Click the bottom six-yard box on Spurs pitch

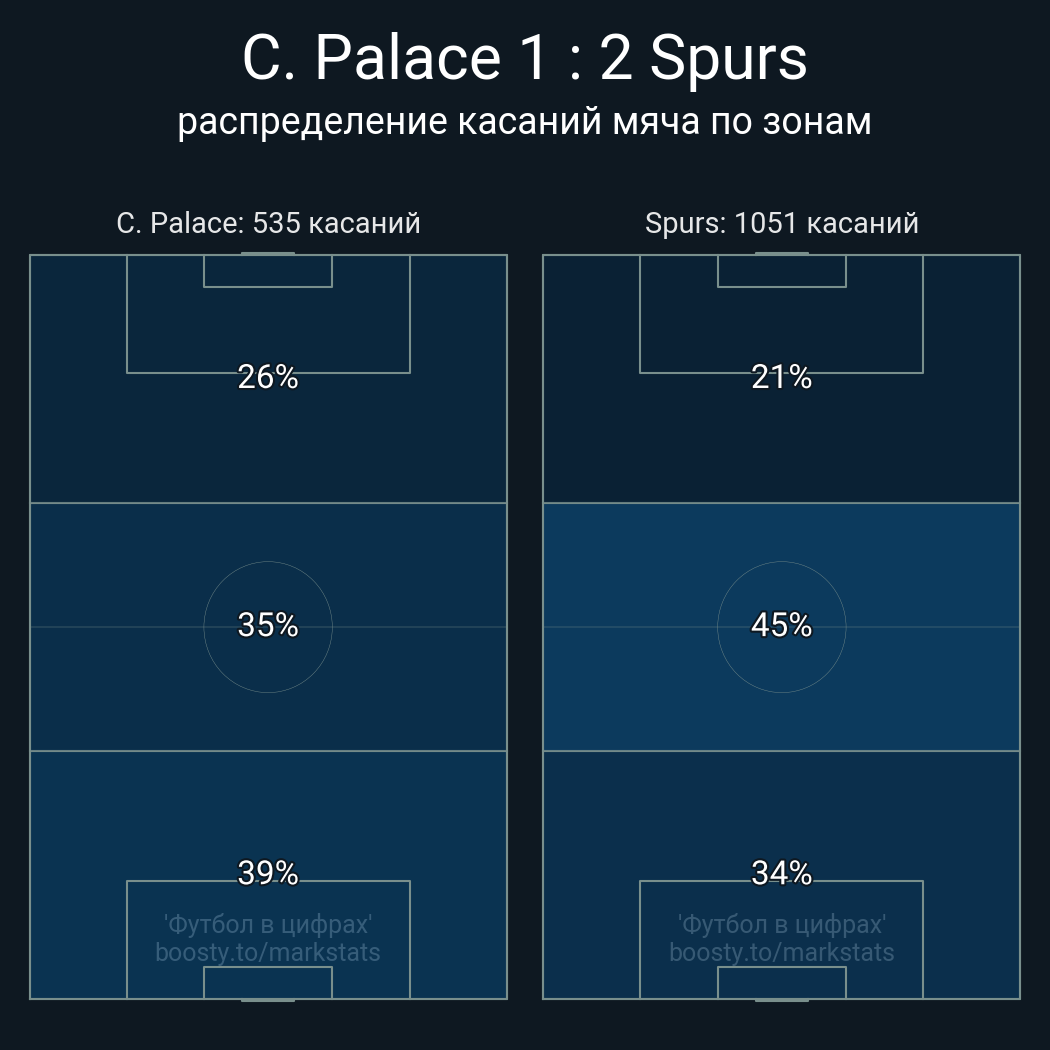coord(781,982)
